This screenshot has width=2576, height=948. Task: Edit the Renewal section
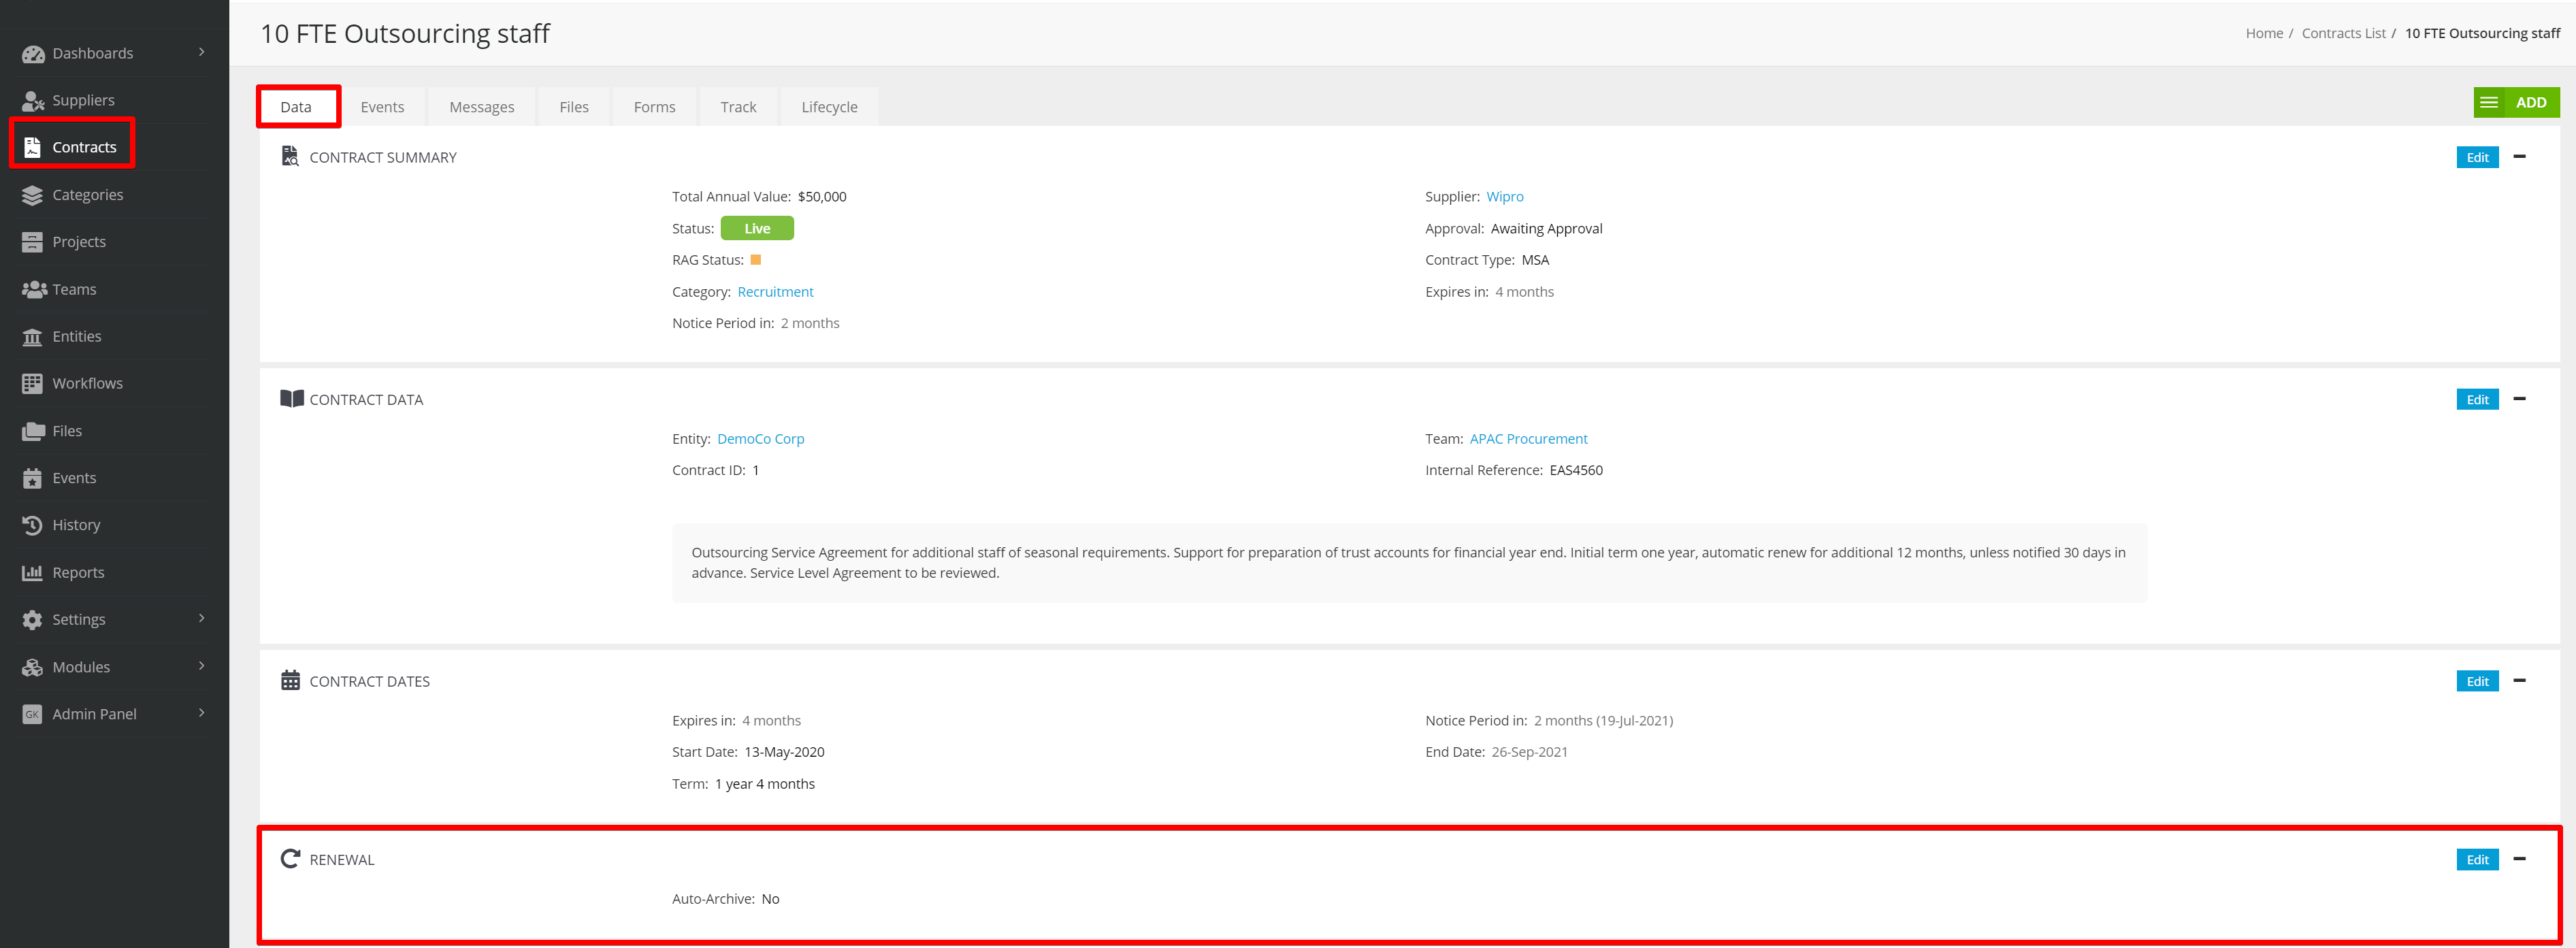(x=2477, y=859)
